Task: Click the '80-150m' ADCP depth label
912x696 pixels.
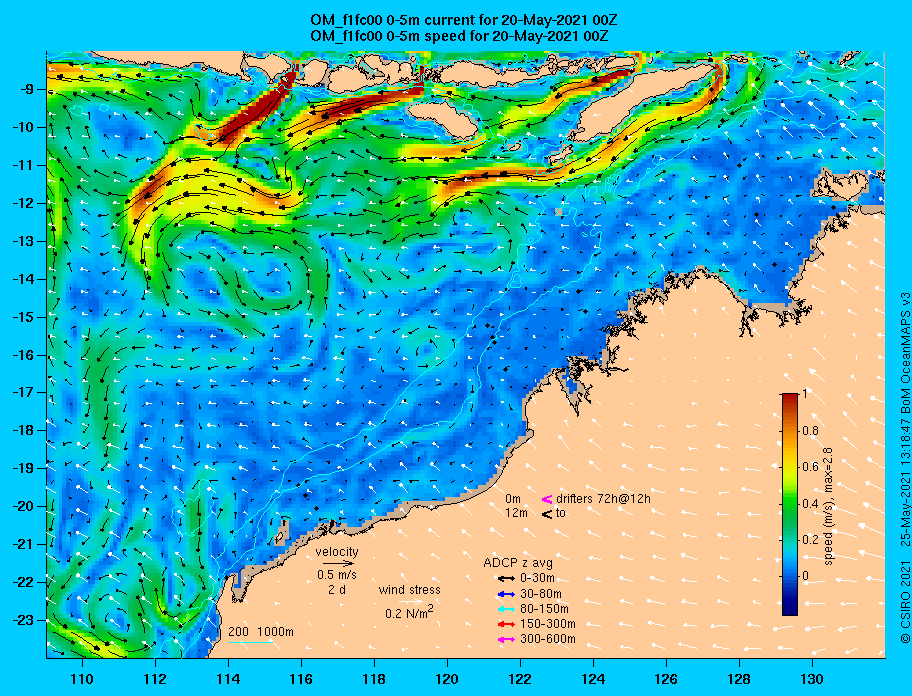Action: pos(544,609)
